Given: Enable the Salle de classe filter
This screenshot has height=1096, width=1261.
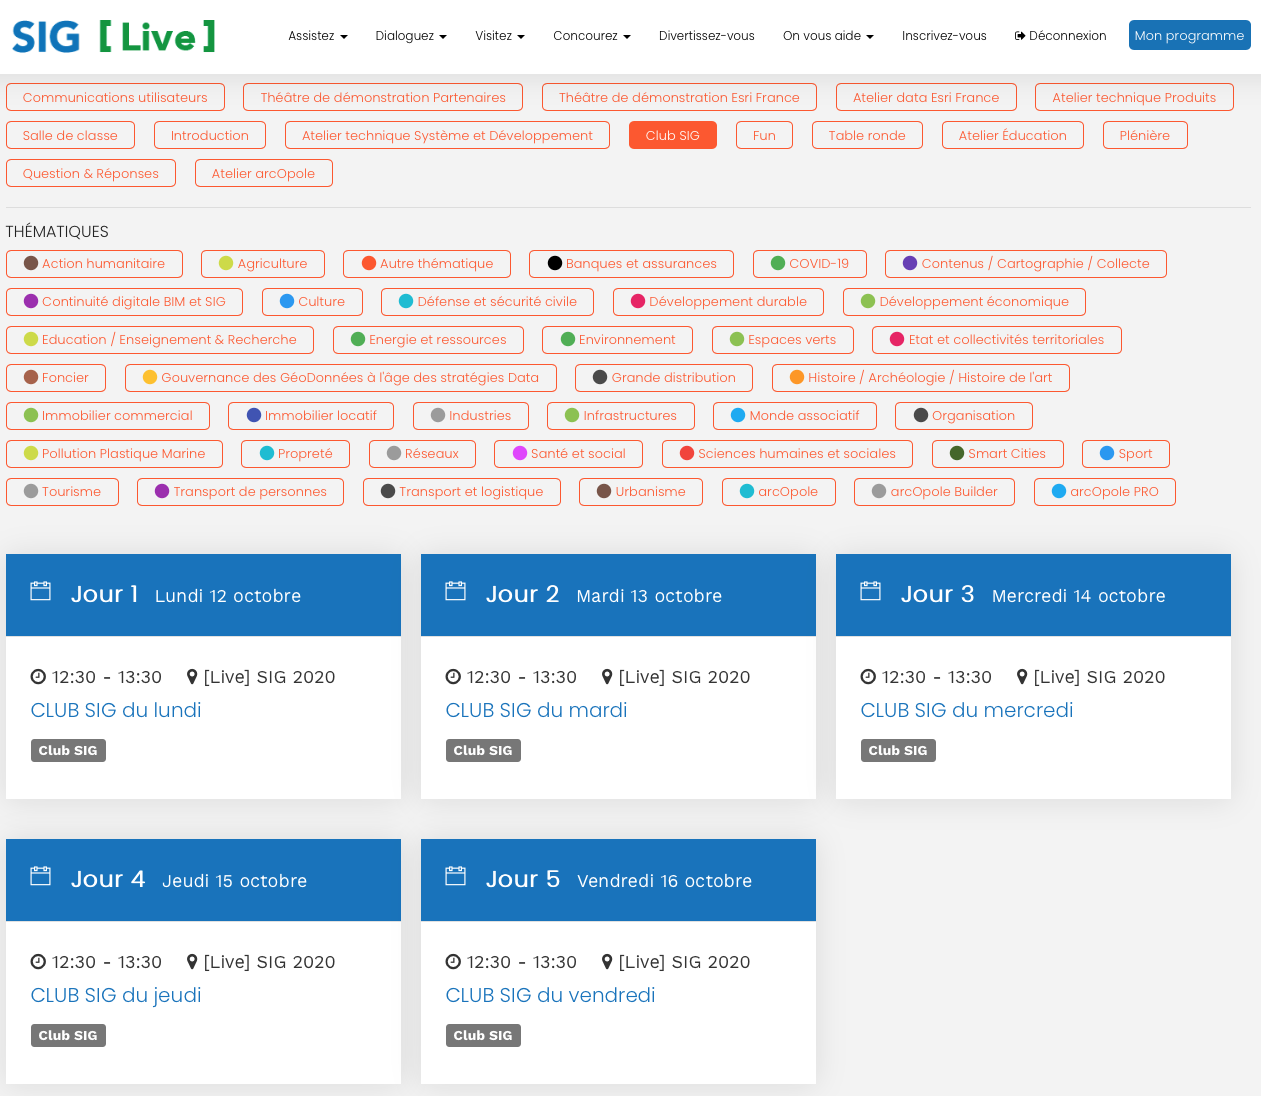Looking at the screenshot, I should 70,135.
